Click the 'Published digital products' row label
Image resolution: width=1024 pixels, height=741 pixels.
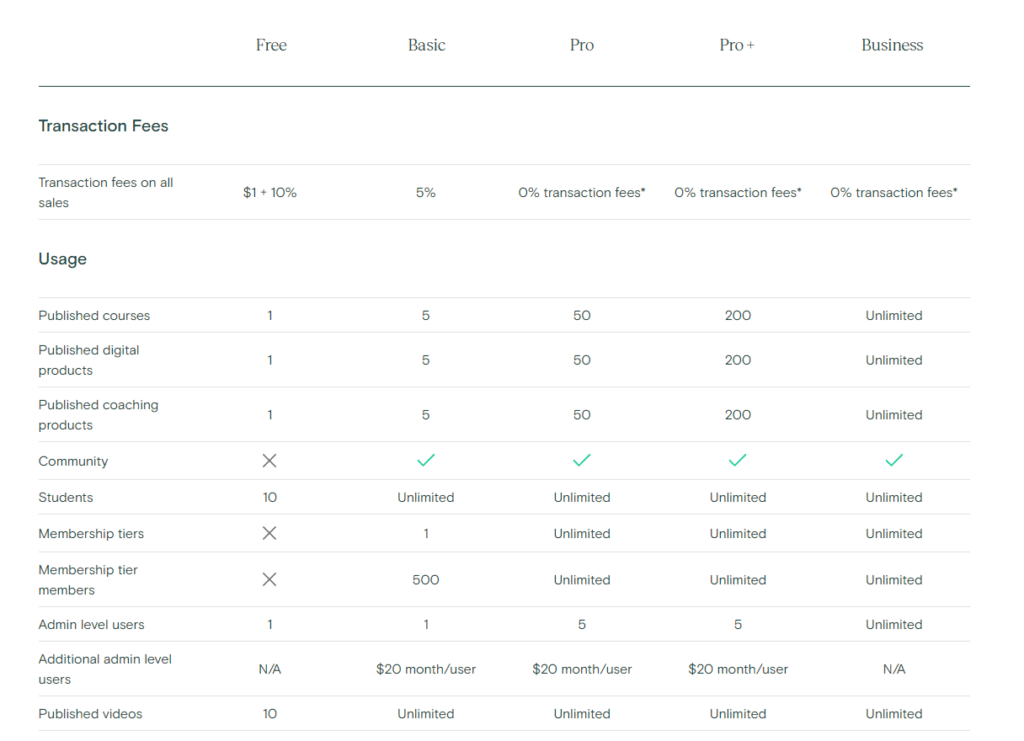click(x=89, y=360)
